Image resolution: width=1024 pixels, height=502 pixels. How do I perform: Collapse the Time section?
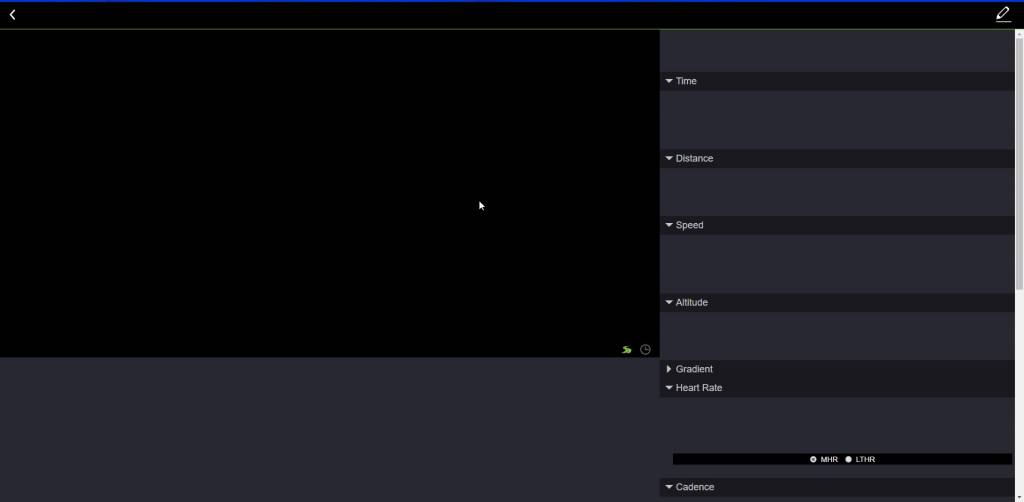(x=669, y=81)
